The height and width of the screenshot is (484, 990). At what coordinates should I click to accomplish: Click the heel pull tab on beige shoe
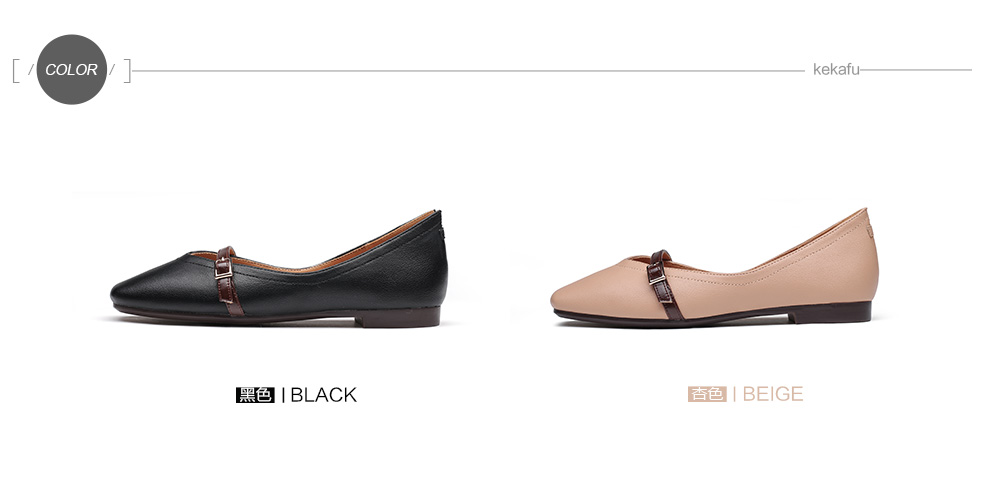tap(870, 231)
